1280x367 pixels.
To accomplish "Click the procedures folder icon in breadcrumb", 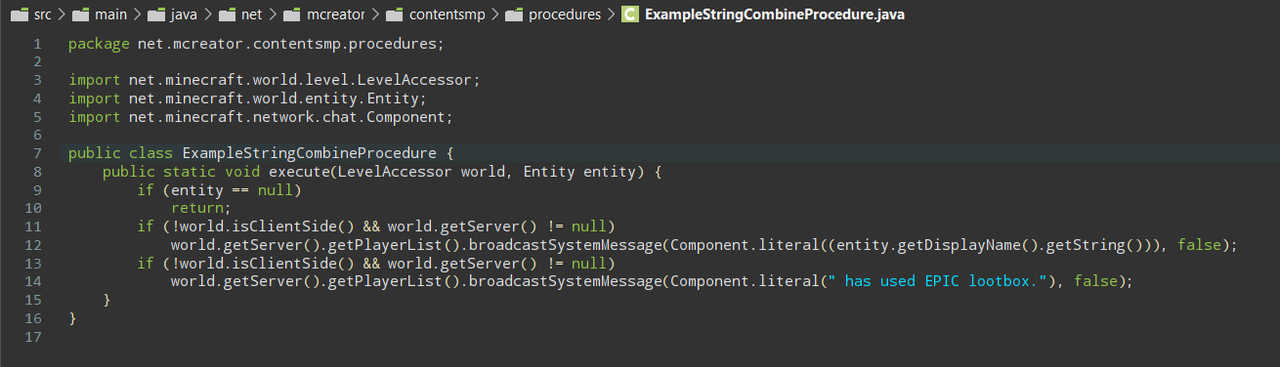I will point(513,15).
